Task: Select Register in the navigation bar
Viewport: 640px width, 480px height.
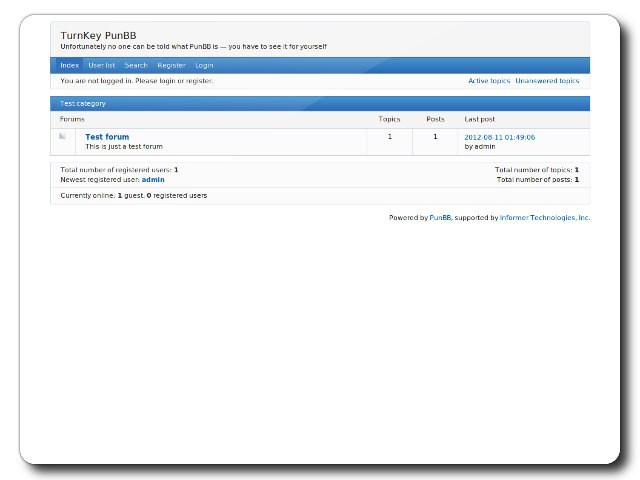Action: (171, 65)
